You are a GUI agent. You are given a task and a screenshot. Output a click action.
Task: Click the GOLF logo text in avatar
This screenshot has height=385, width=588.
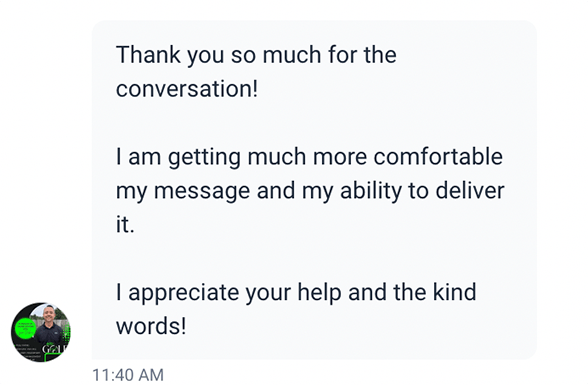click(54, 349)
